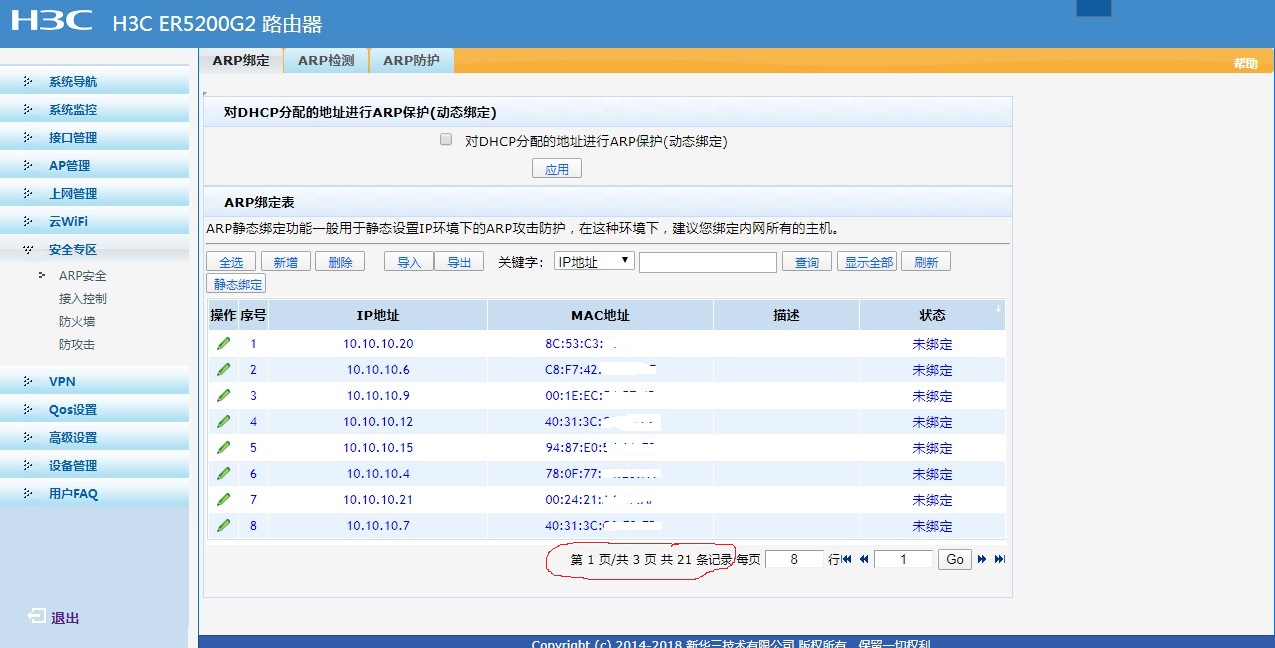Edit the row 5 entry 10.10.10.15
This screenshot has height=648, width=1275.
pos(223,447)
